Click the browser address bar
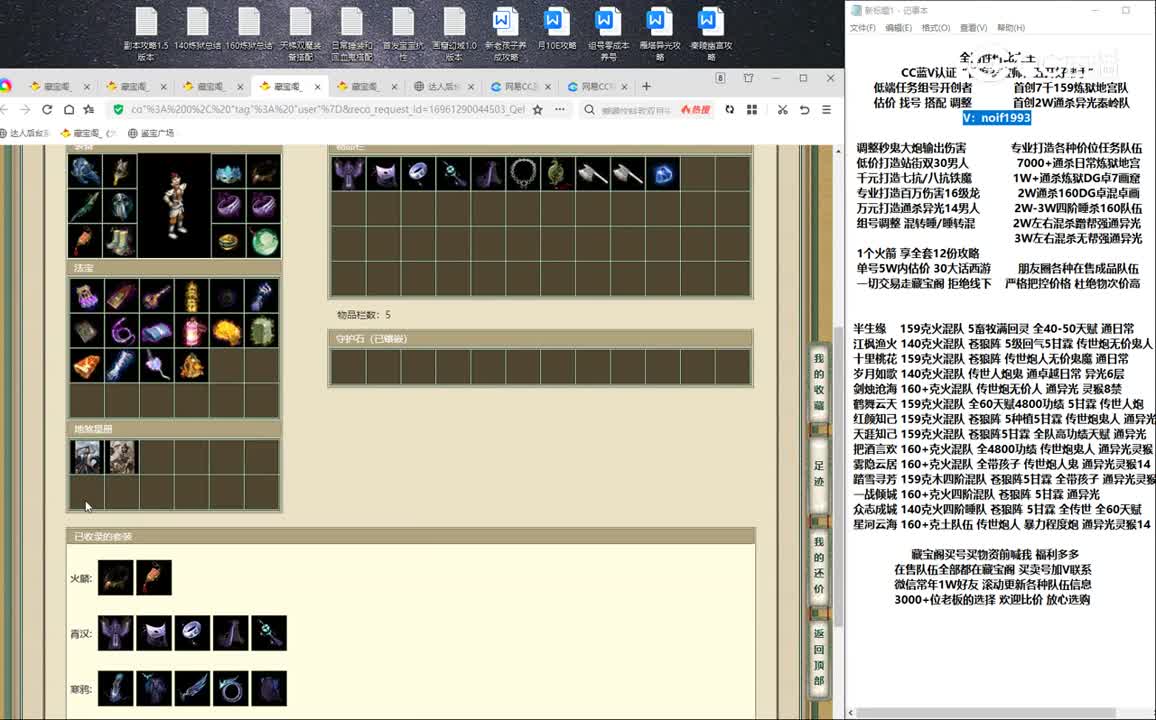1156x720 pixels. click(327, 109)
